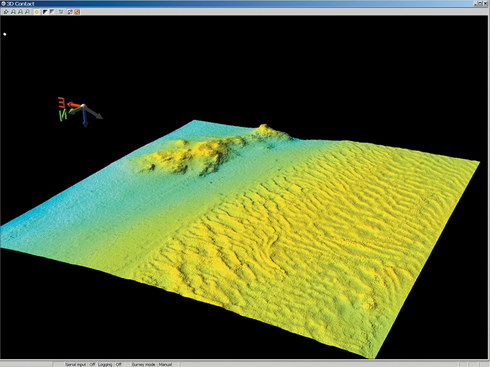This screenshot has width=490, height=367.
Task: Click the red E axis arrow
Action: (74, 105)
